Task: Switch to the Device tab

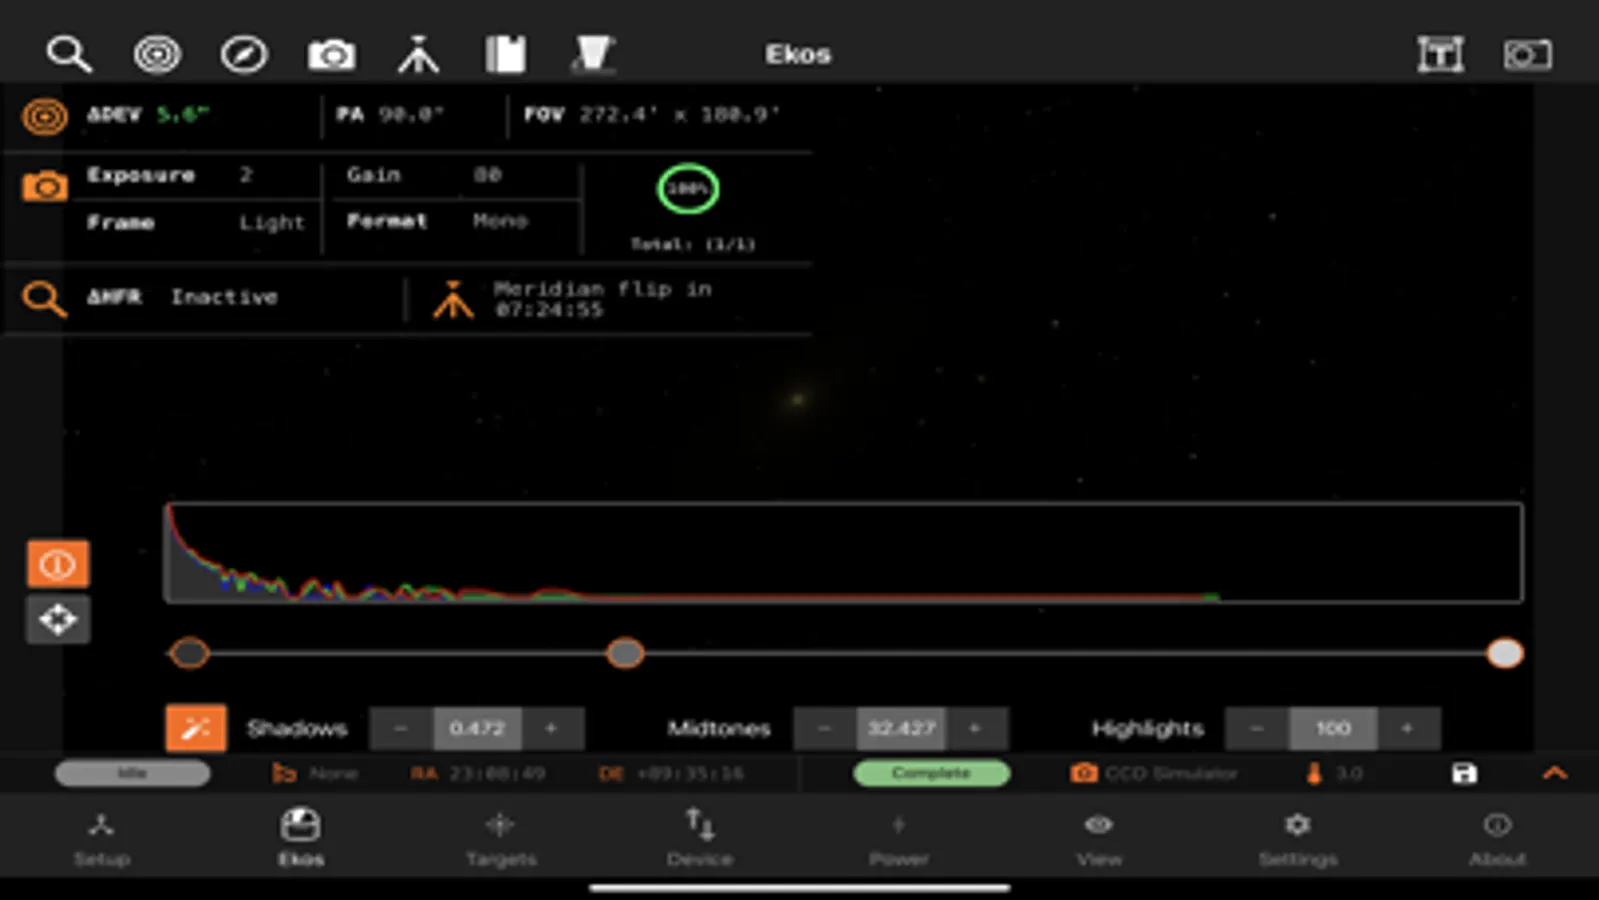Action: [700, 839]
